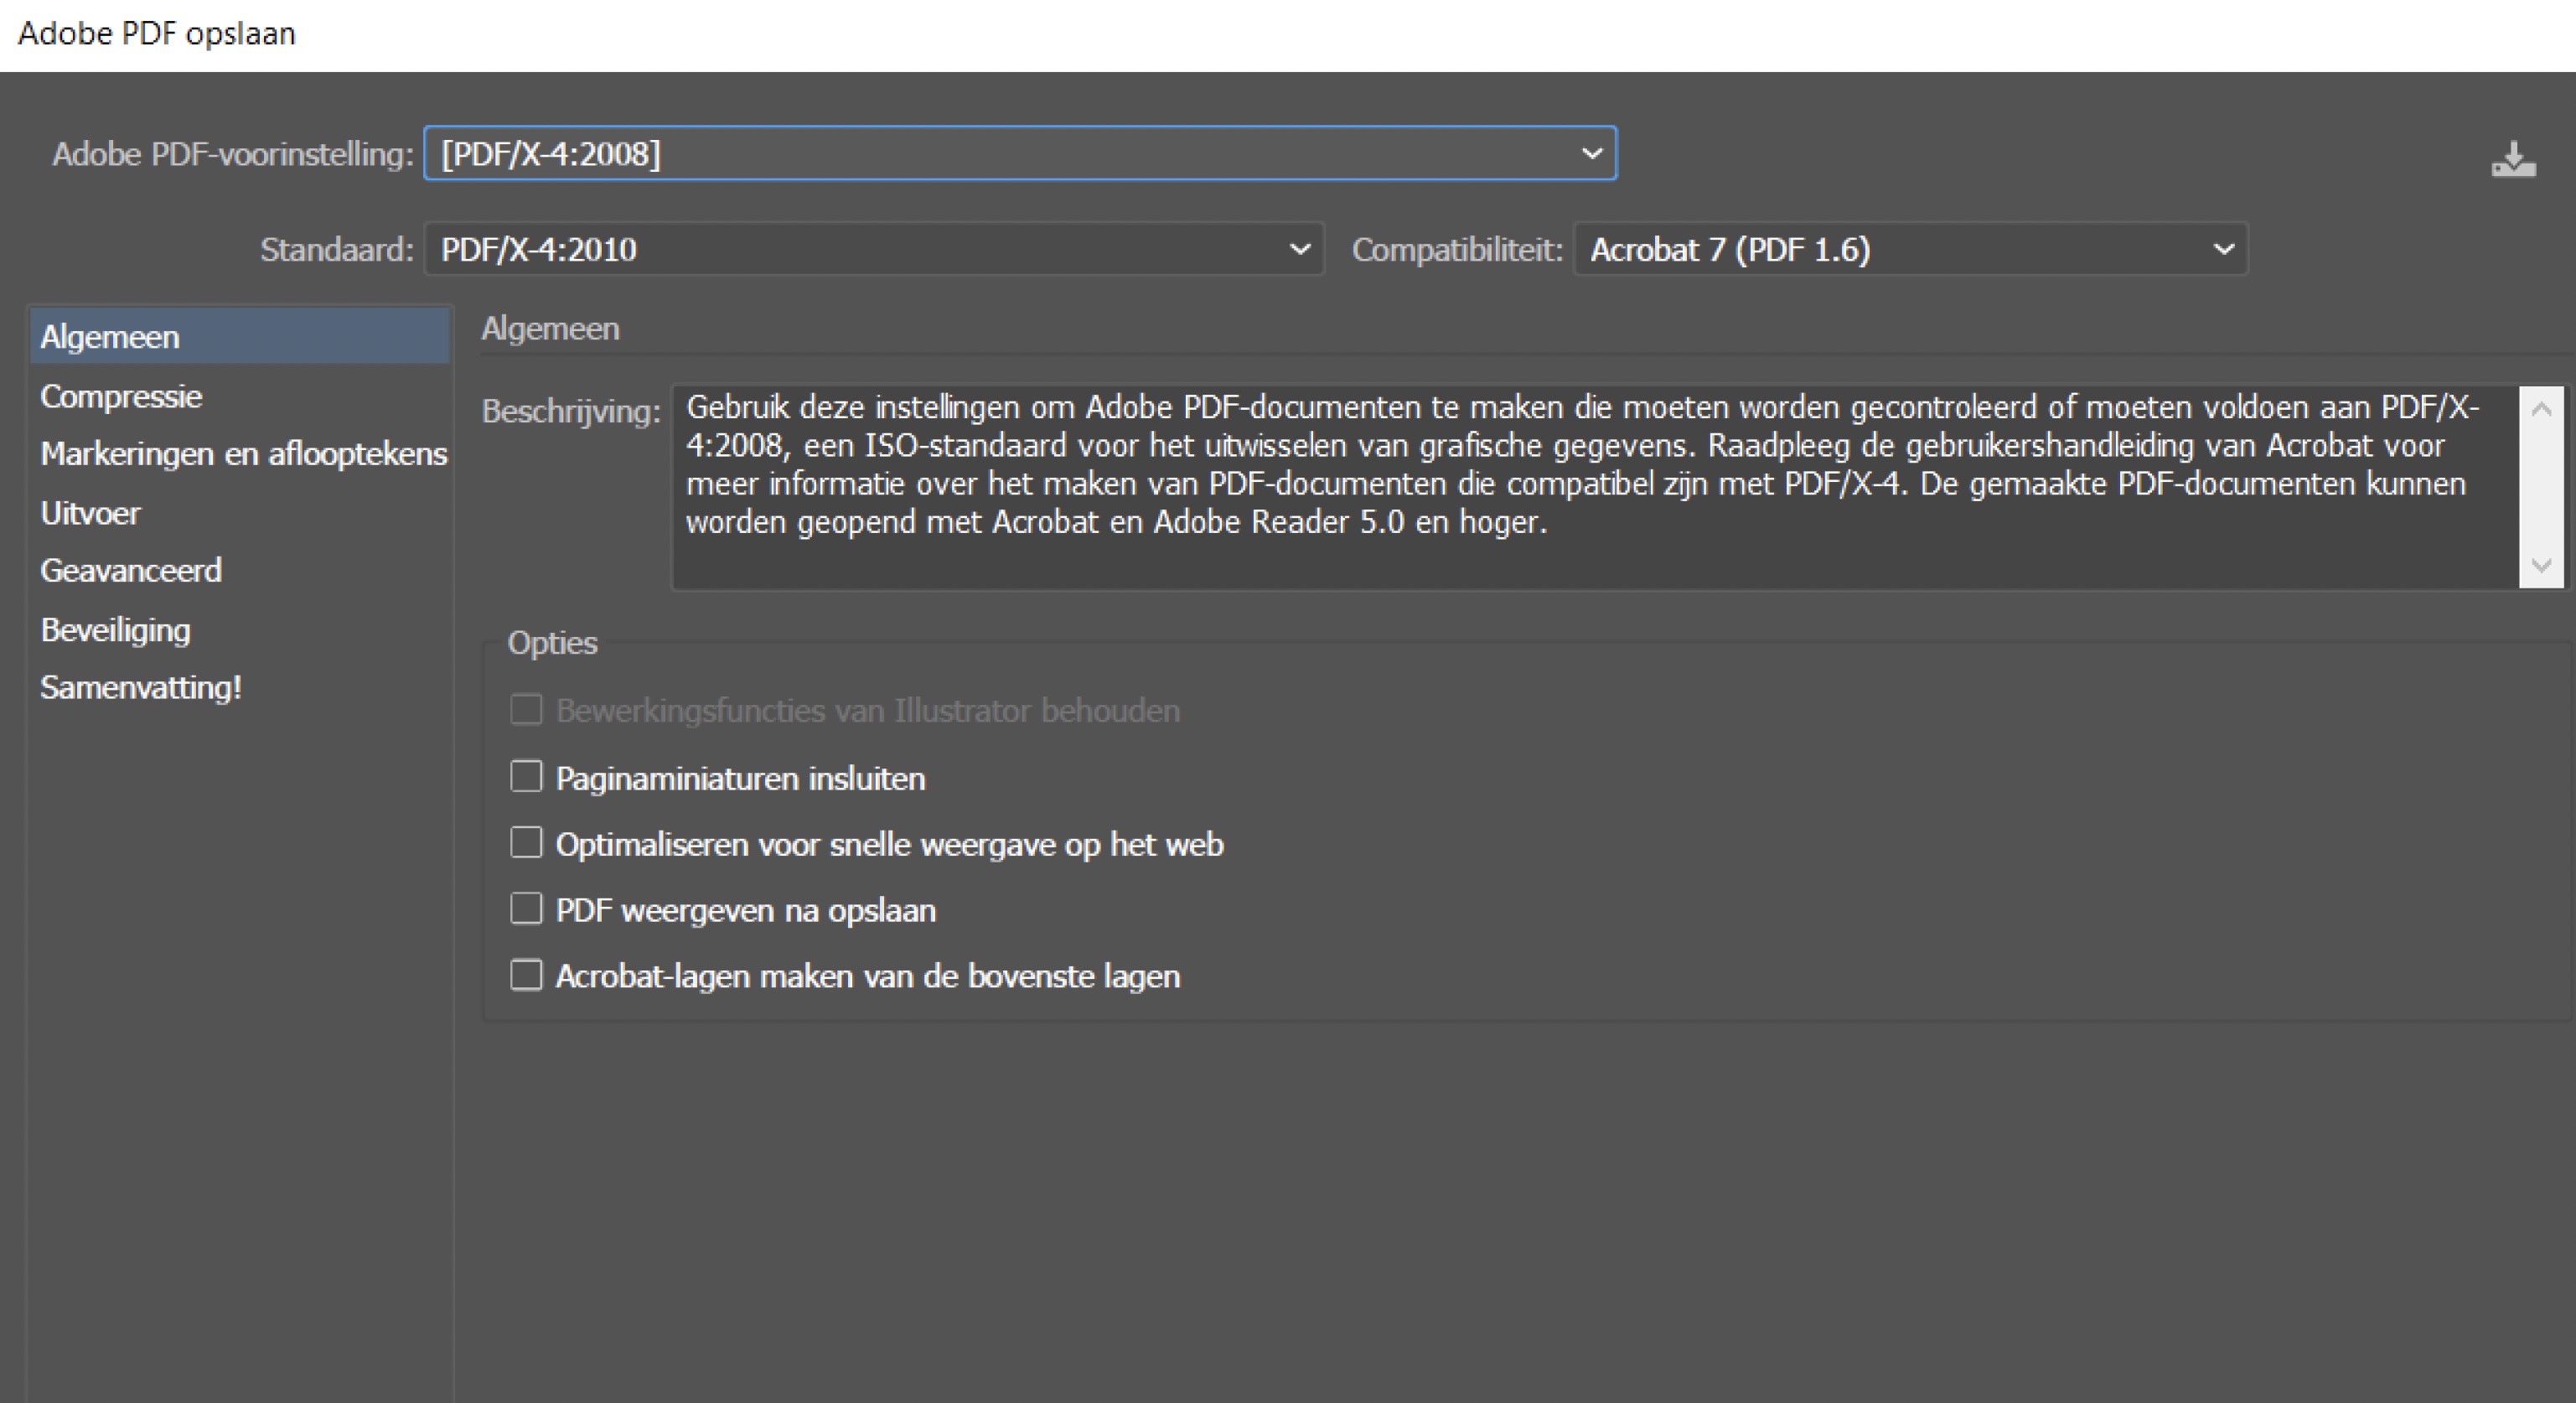The image size is (2576, 1403).
Task: Enable Paginaminiaturen insluiten checkbox
Action: click(x=526, y=777)
